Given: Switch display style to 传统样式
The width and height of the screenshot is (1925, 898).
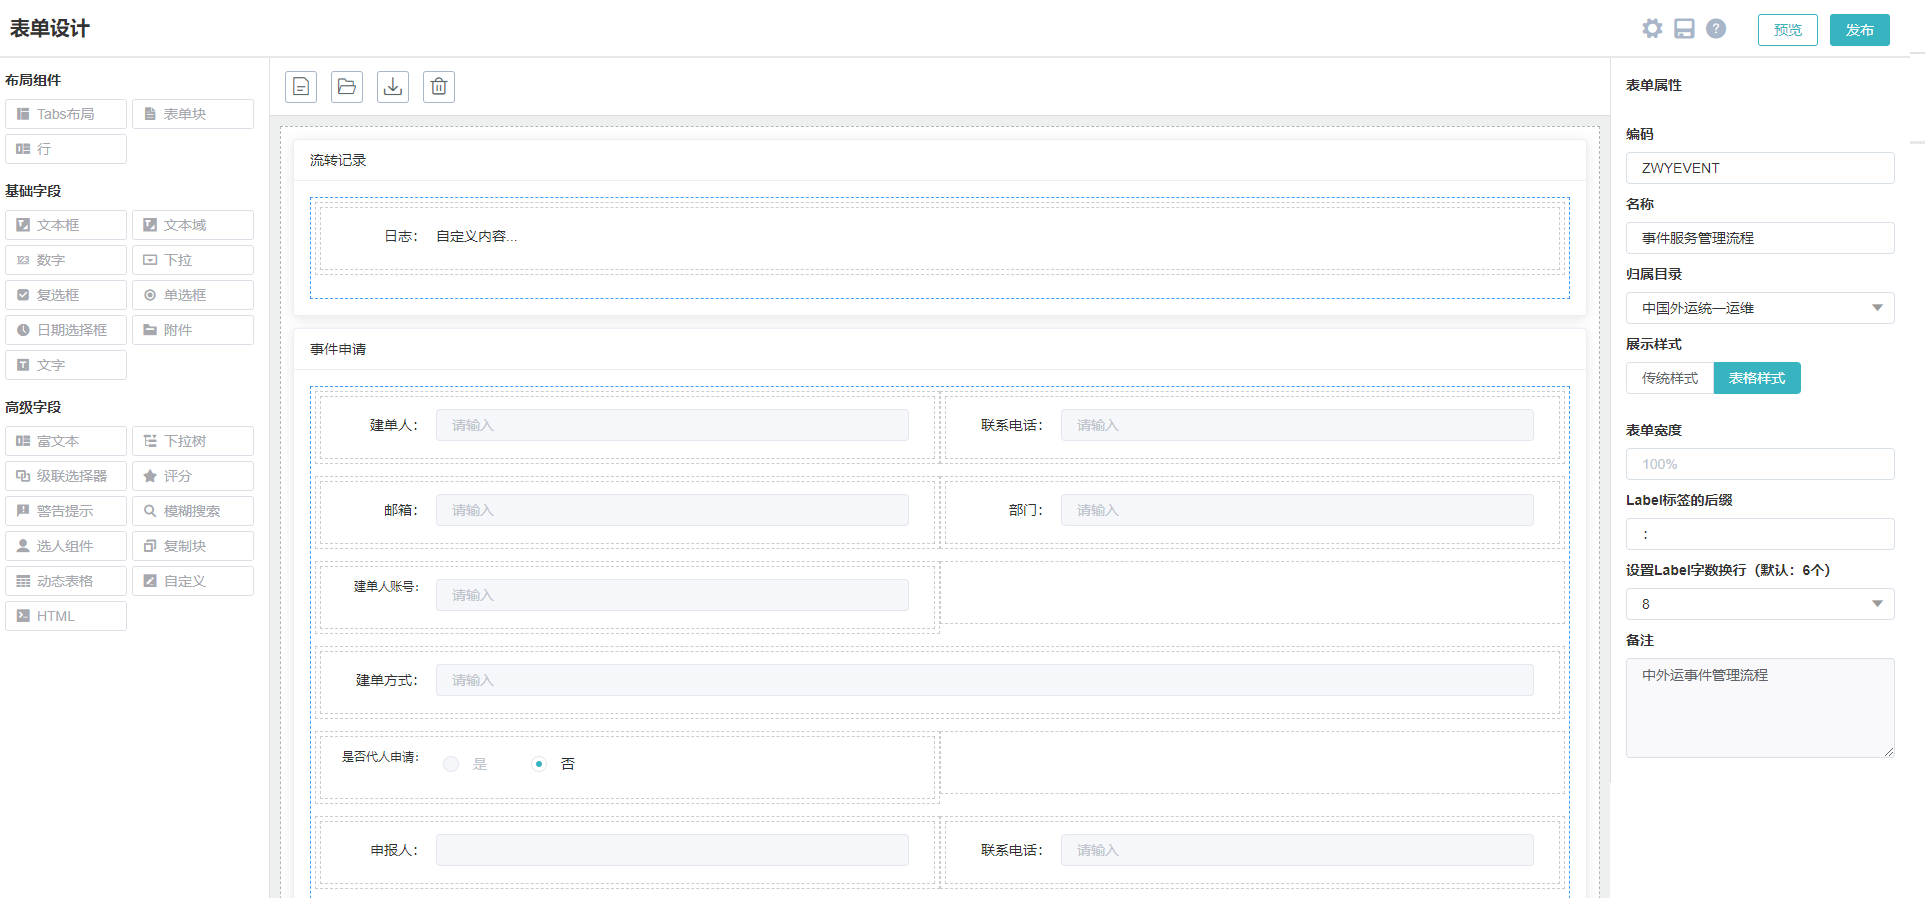Looking at the screenshot, I should pyautogui.click(x=1670, y=378).
